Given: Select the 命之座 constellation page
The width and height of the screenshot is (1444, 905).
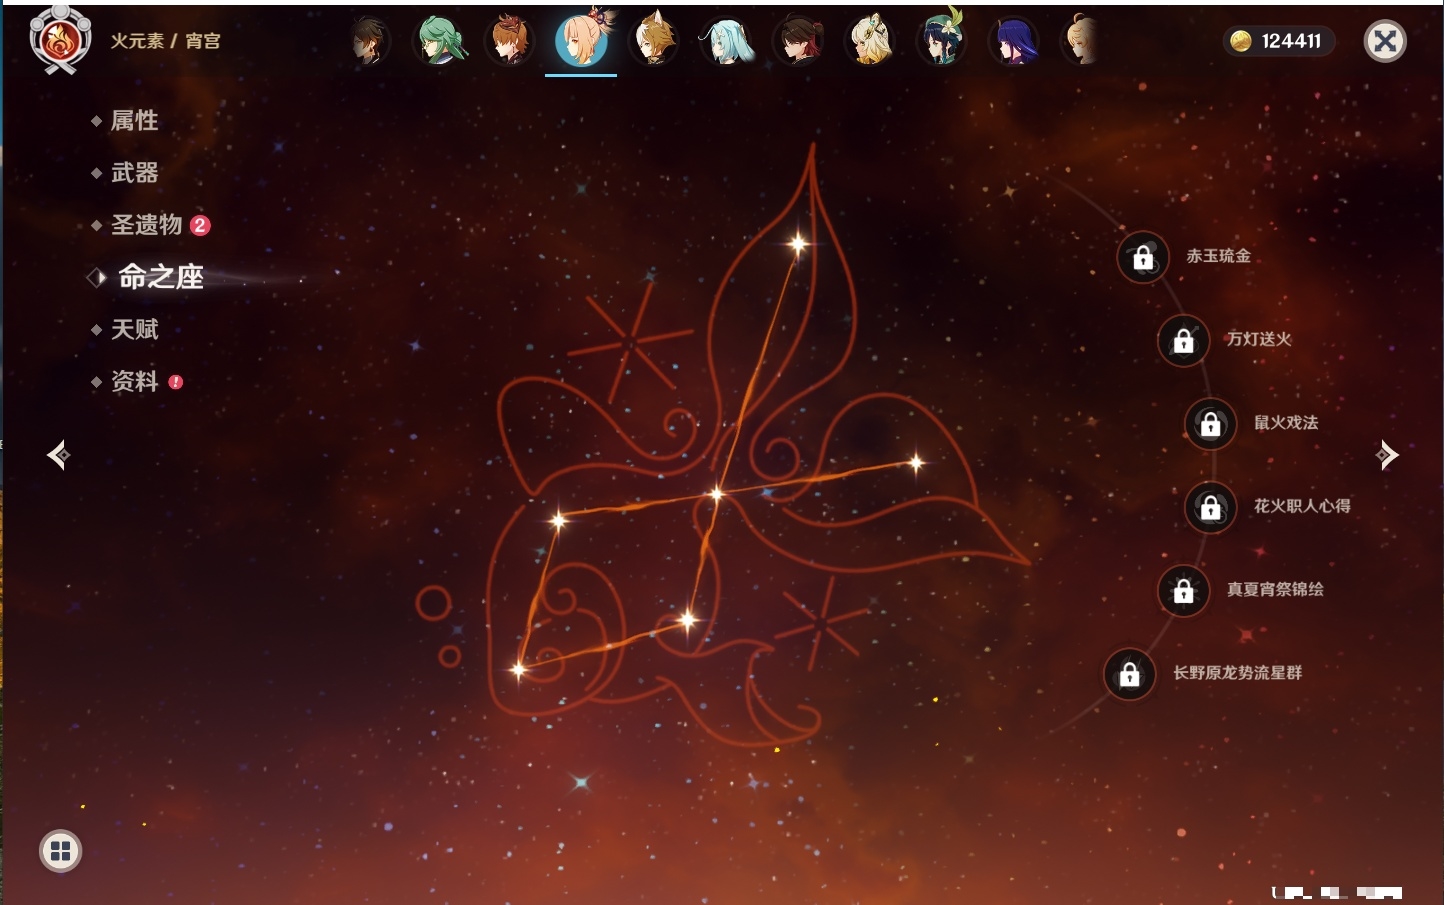Looking at the screenshot, I should click(x=161, y=277).
